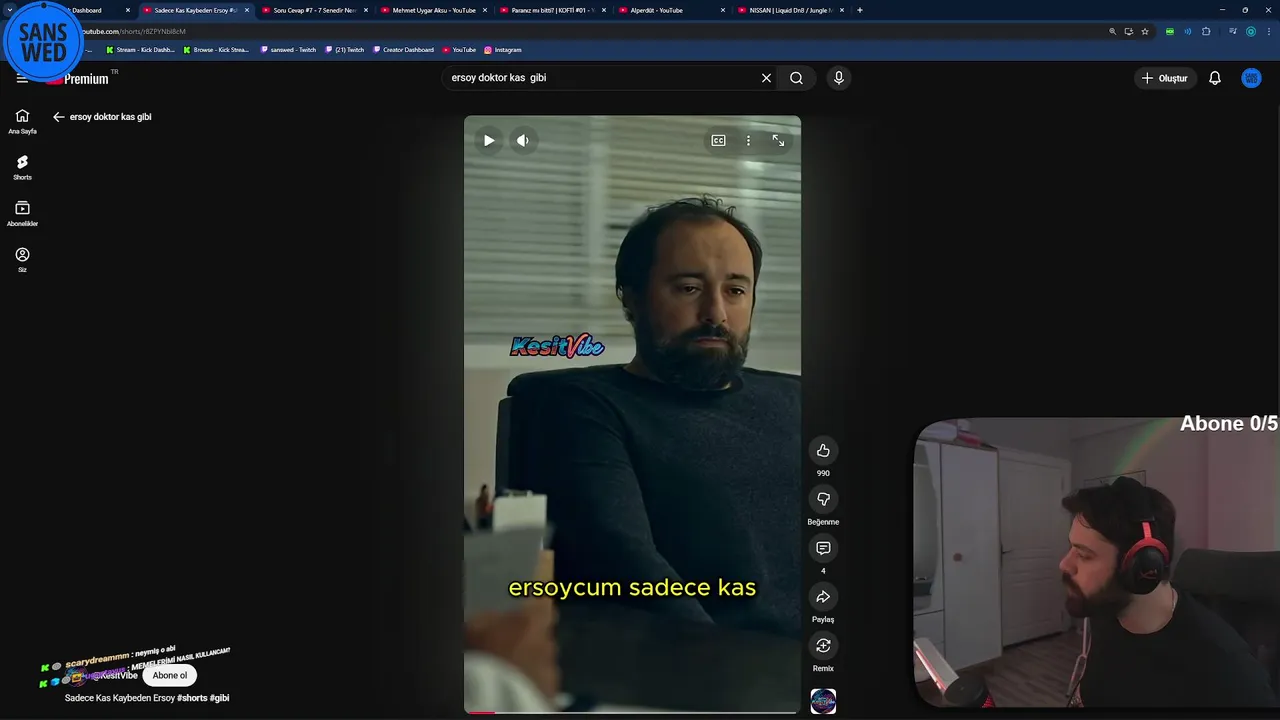1280x720 pixels.
Task: Open Abonelikler in the sidebar
Action: coord(22,214)
